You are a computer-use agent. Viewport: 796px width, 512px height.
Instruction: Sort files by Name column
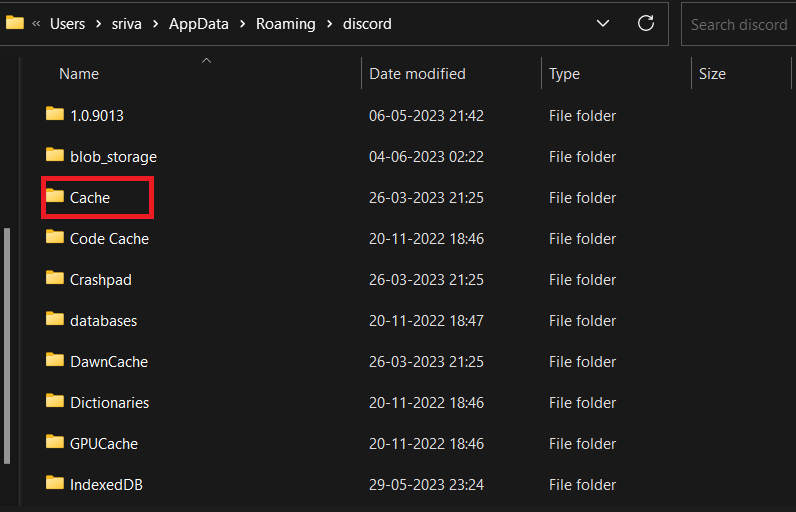click(79, 74)
